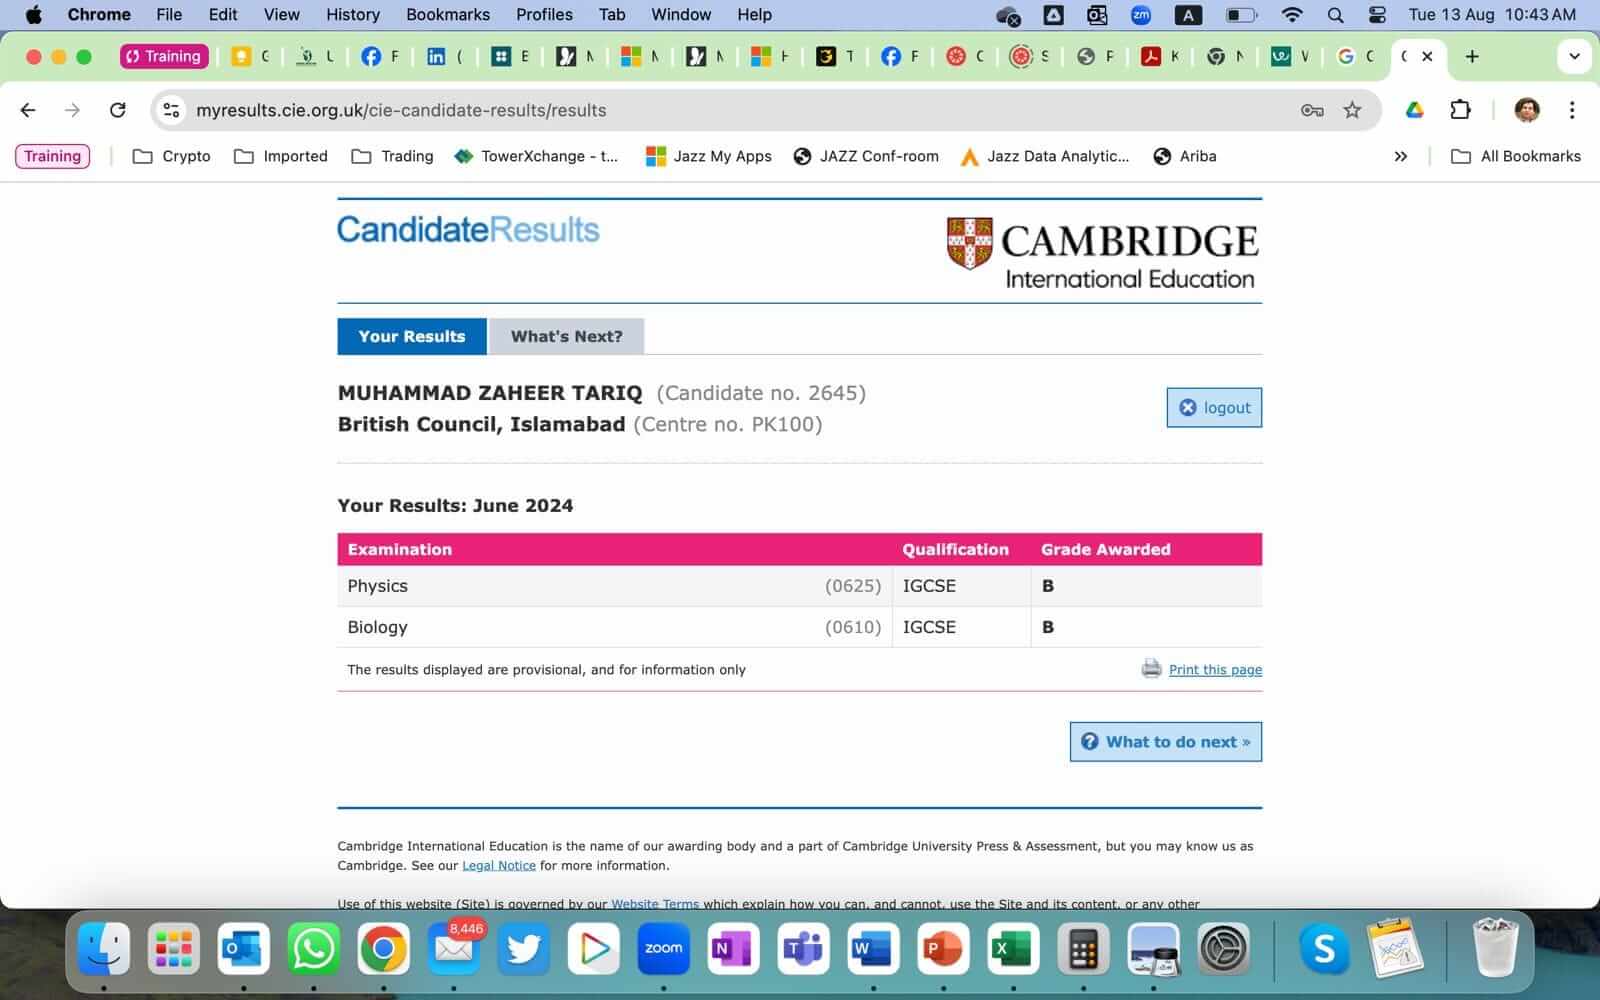Expand the tab search dropdown arrow

pos(1574,56)
